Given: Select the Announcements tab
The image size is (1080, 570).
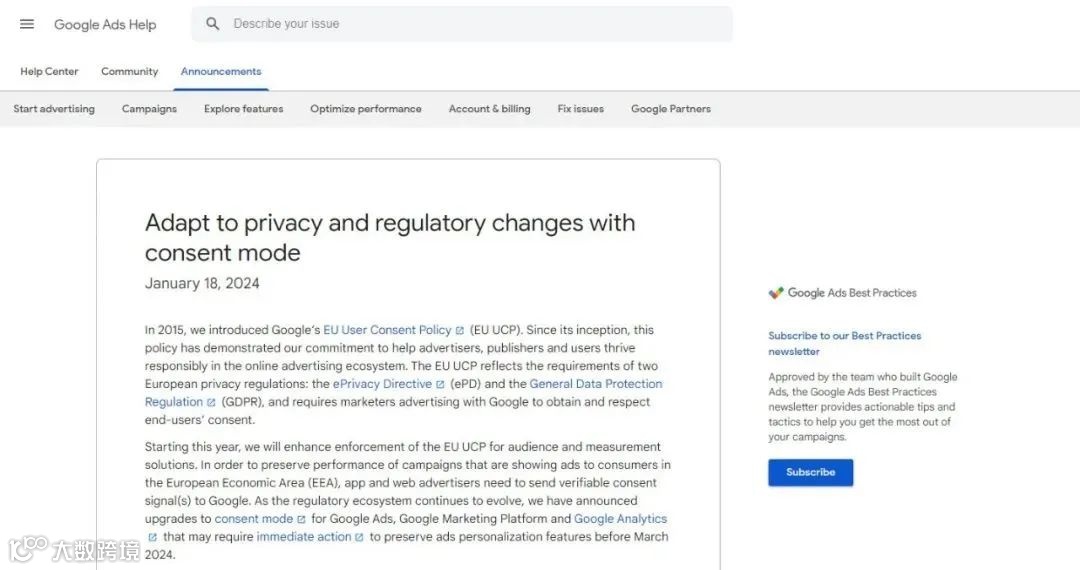Looking at the screenshot, I should (221, 72).
